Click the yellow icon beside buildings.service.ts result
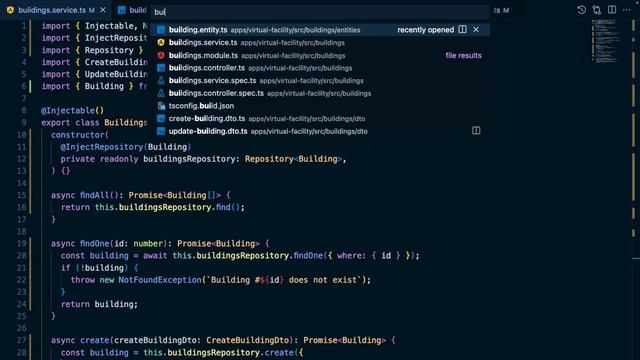The image size is (640, 360). [x=161, y=42]
